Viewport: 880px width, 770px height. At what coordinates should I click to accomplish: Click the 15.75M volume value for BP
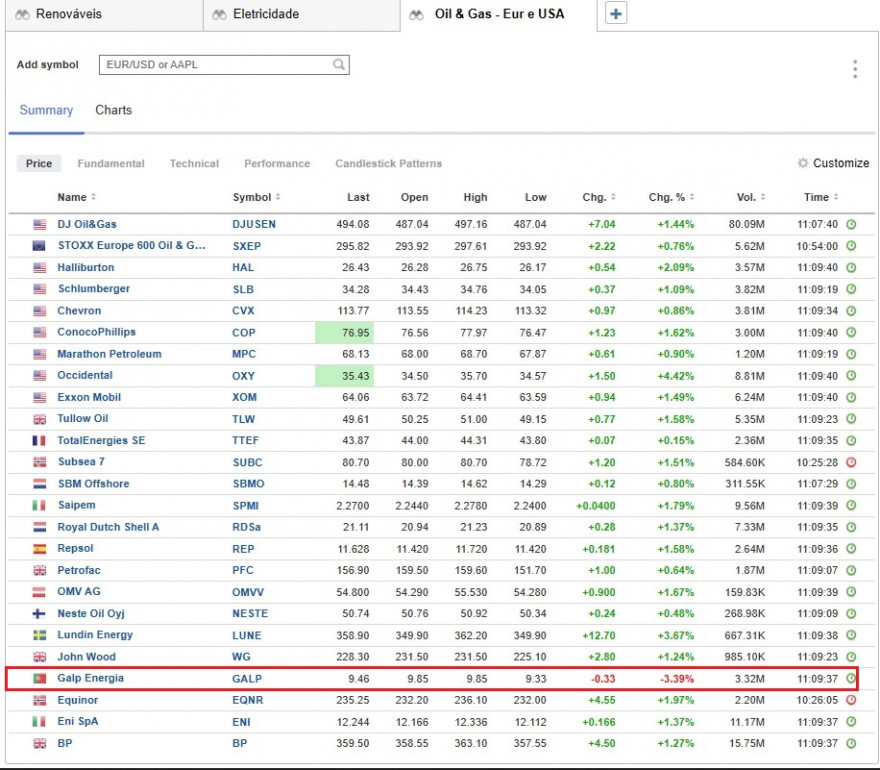point(747,743)
